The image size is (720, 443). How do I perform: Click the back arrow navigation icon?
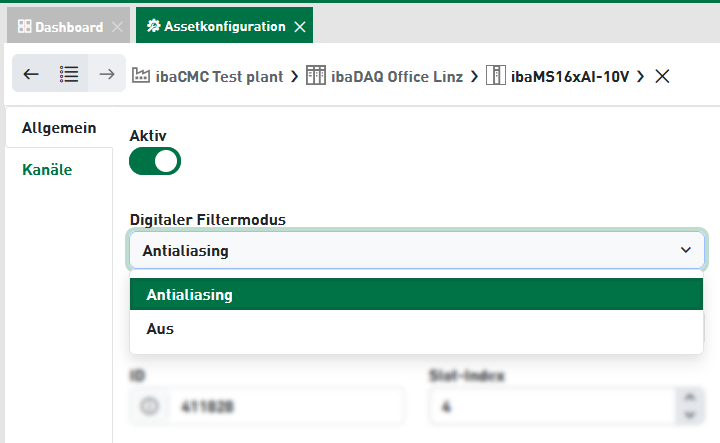point(31,74)
